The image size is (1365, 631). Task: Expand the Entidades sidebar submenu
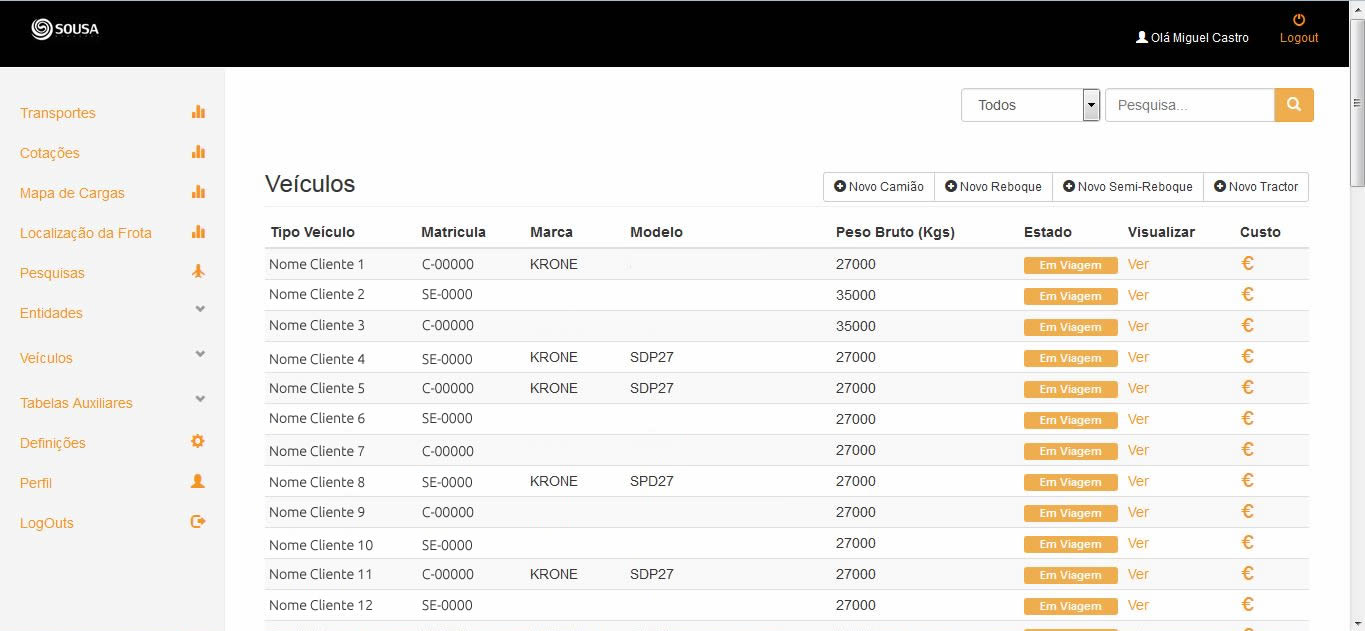click(200, 310)
